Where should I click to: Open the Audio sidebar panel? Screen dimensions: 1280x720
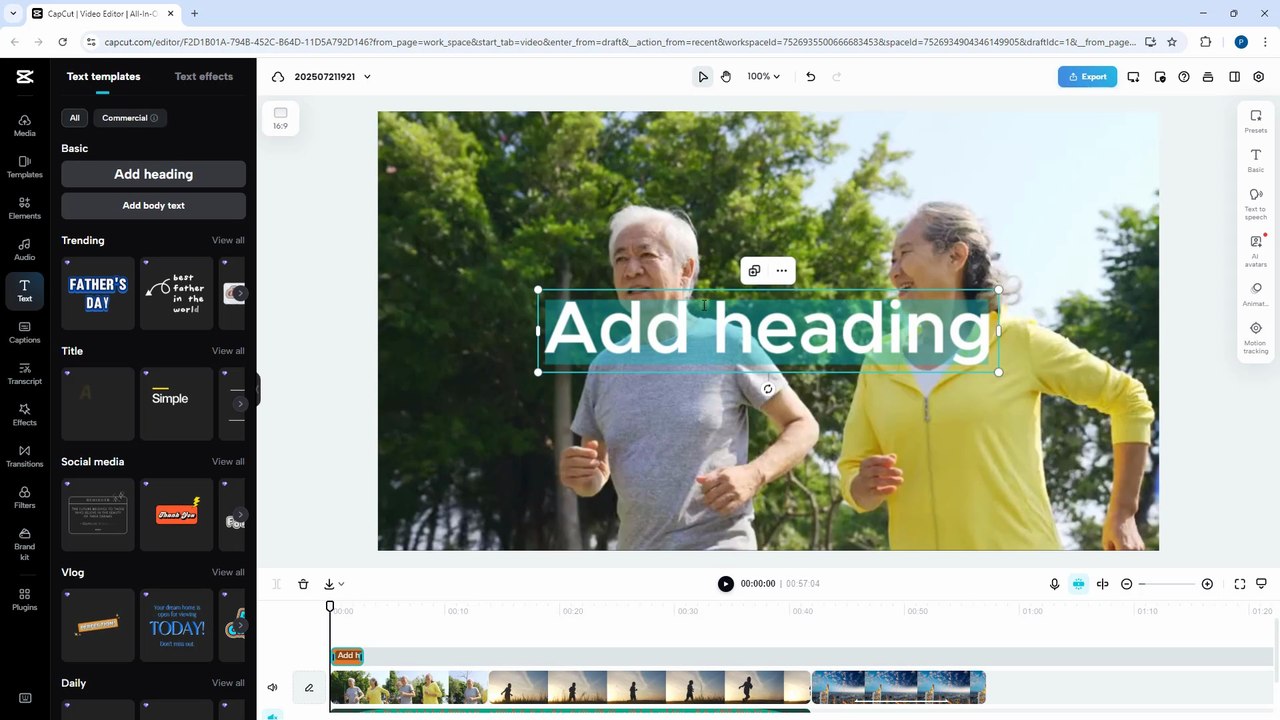coord(24,249)
